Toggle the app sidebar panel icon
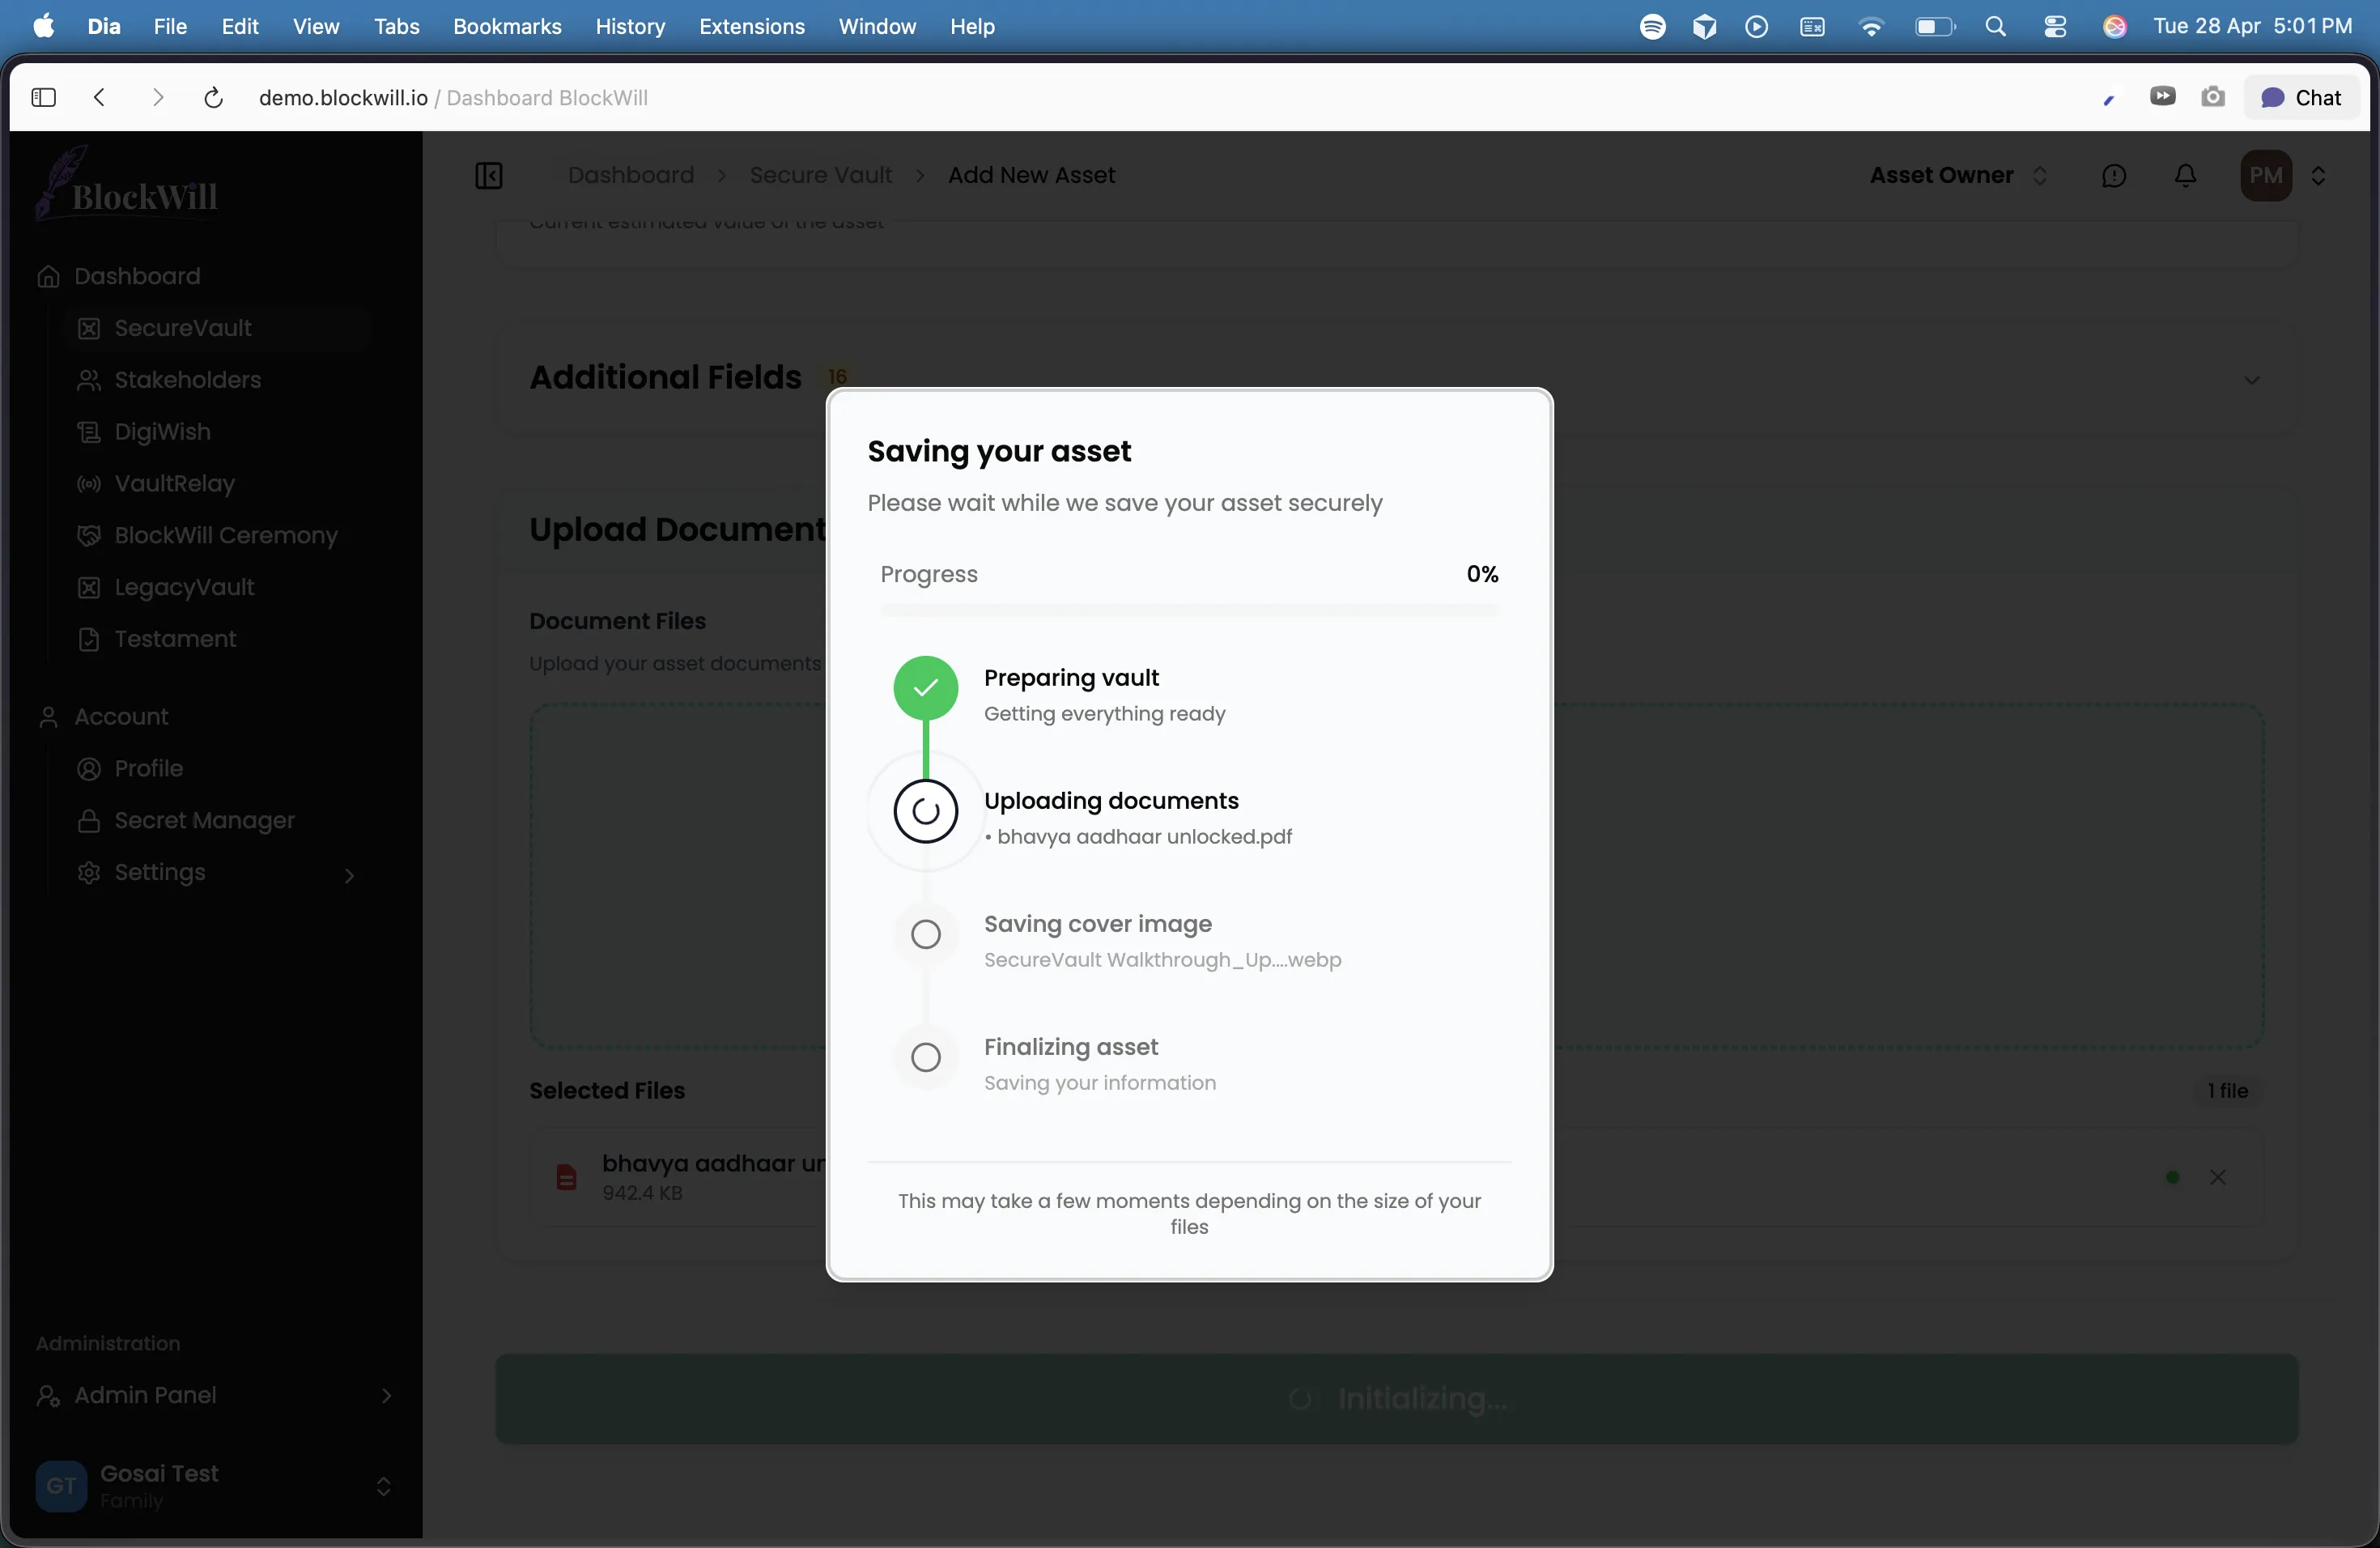2380x1548 pixels. click(488, 176)
